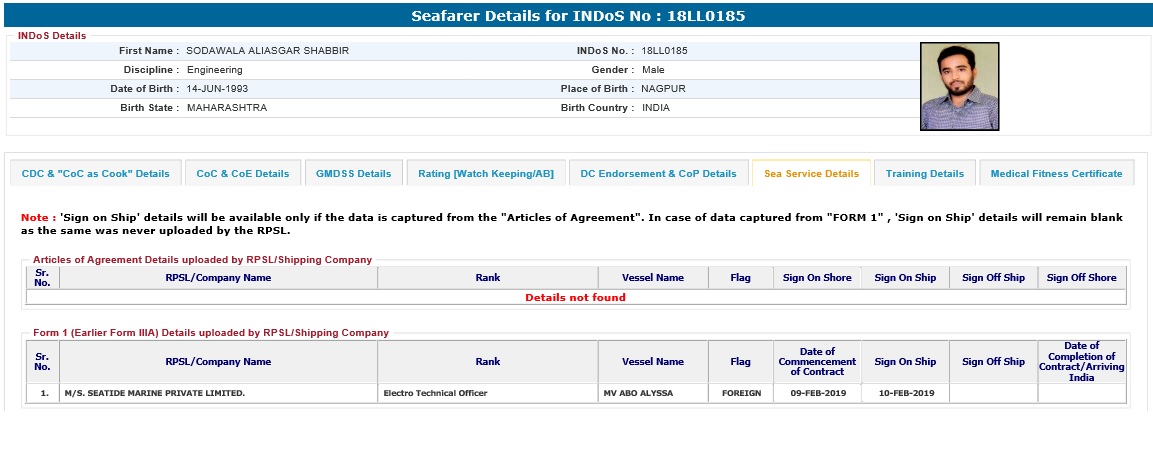
Task: Click the 10-FEB-2019 sign on ship cell
Action: (x=905, y=393)
